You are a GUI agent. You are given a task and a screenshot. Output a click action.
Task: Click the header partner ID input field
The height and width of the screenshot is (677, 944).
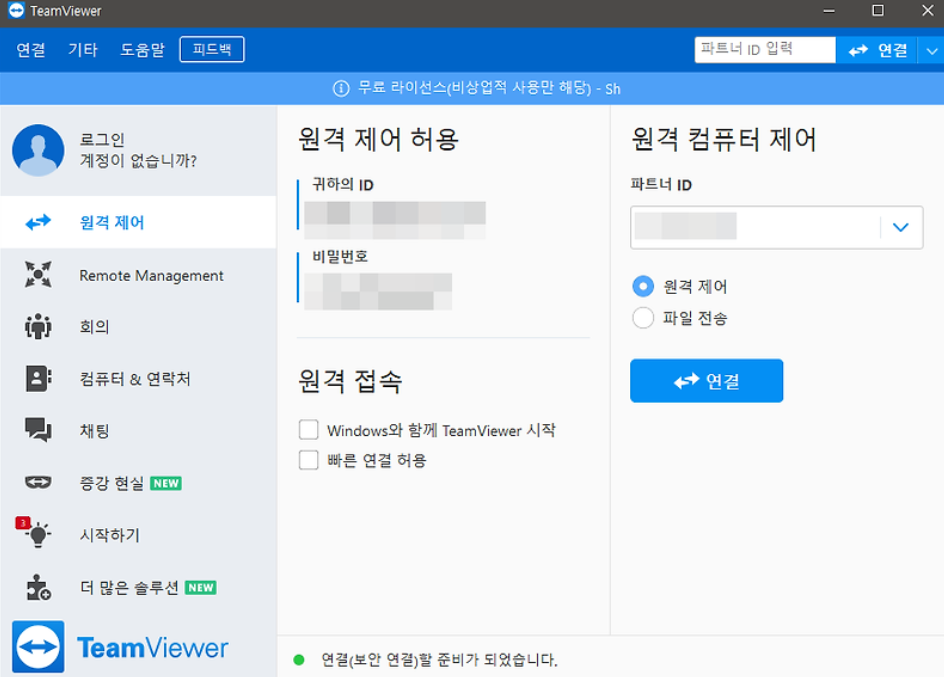tap(765, 50)
